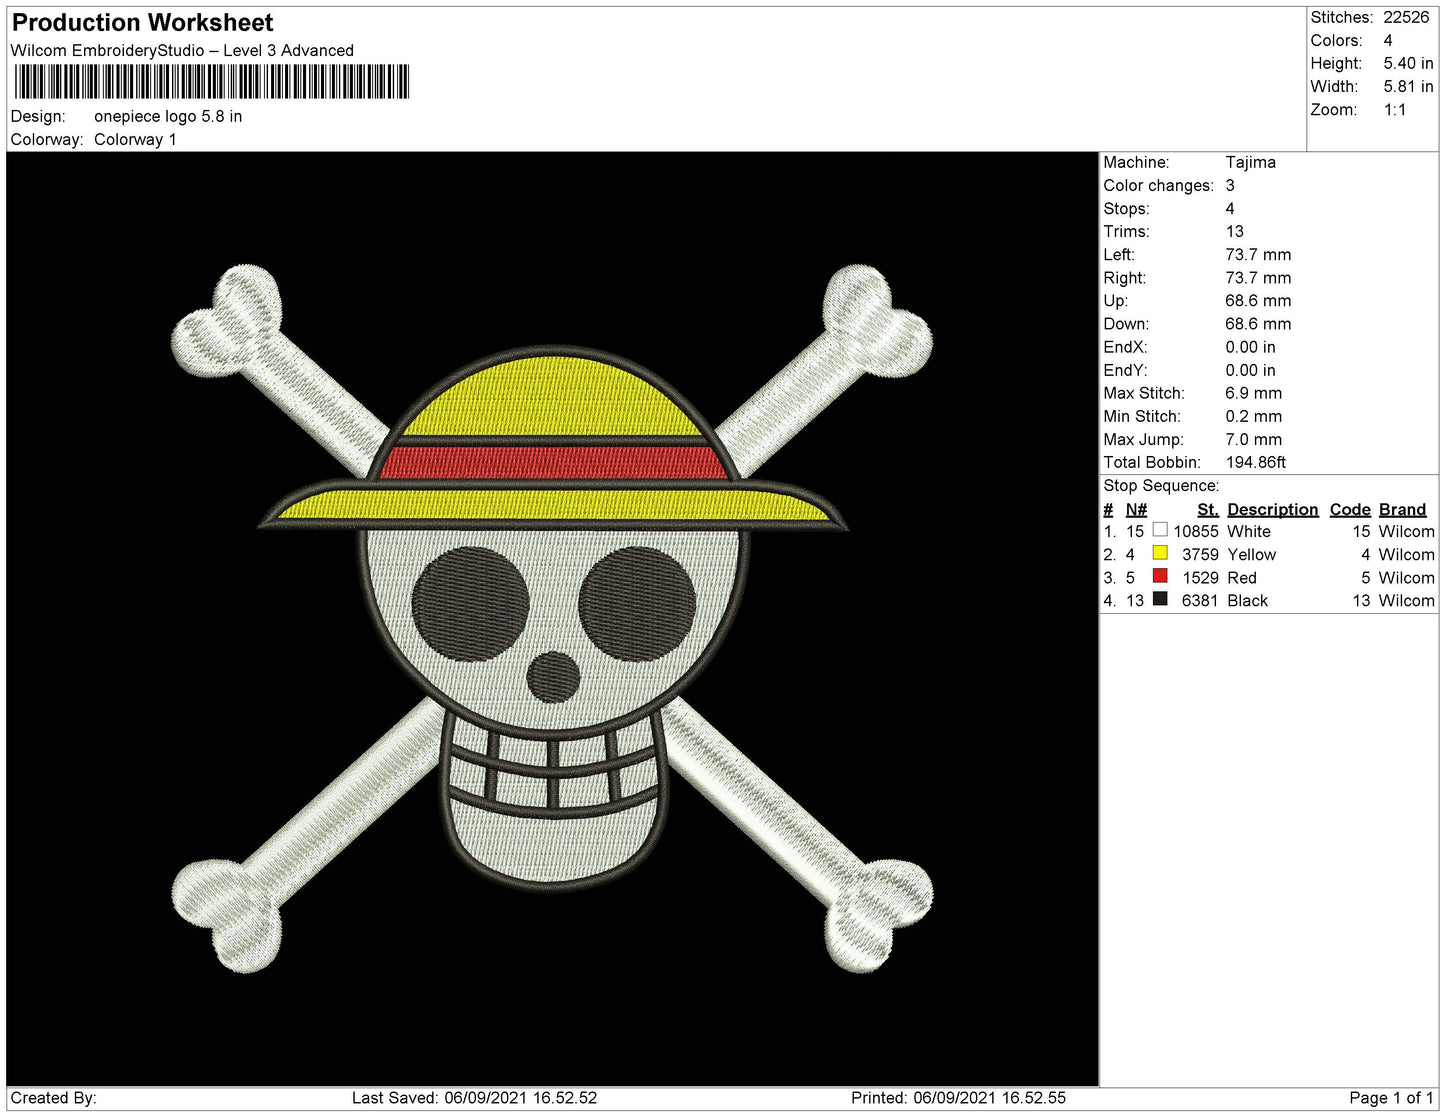Click the Machine value 'Tajima'

[1250, 162]
